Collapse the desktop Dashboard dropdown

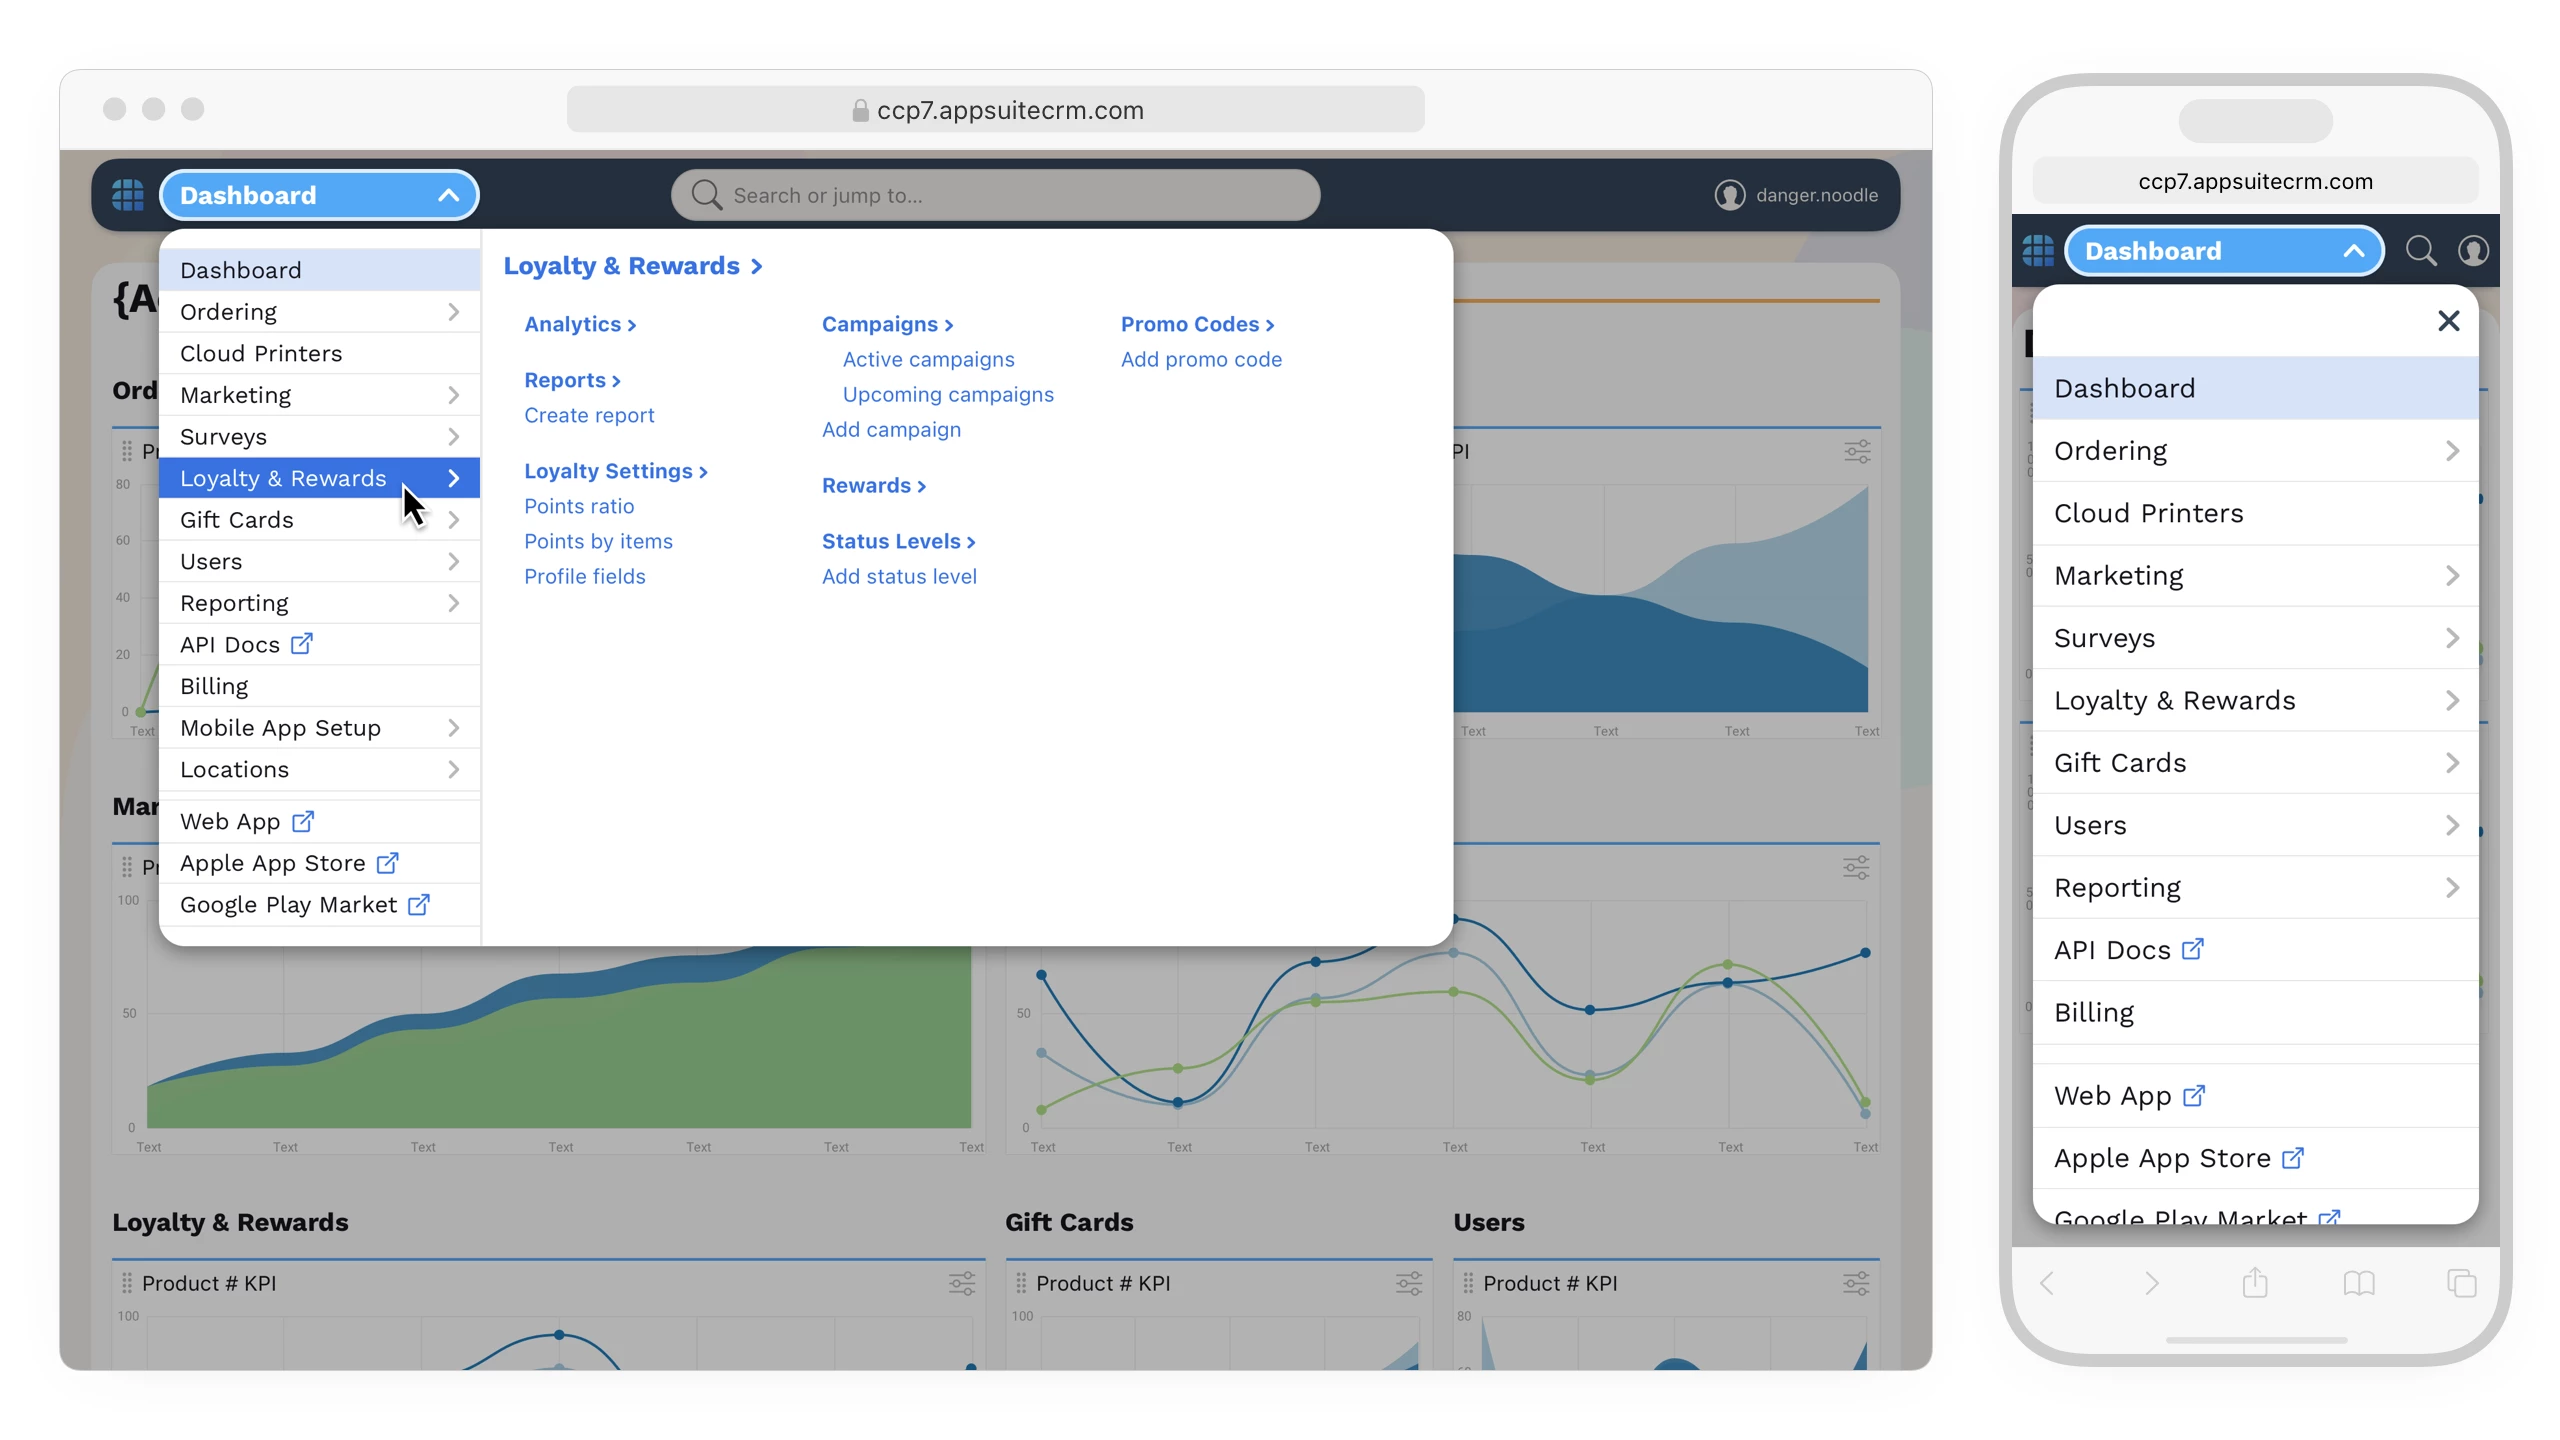[x=449, y=195]
